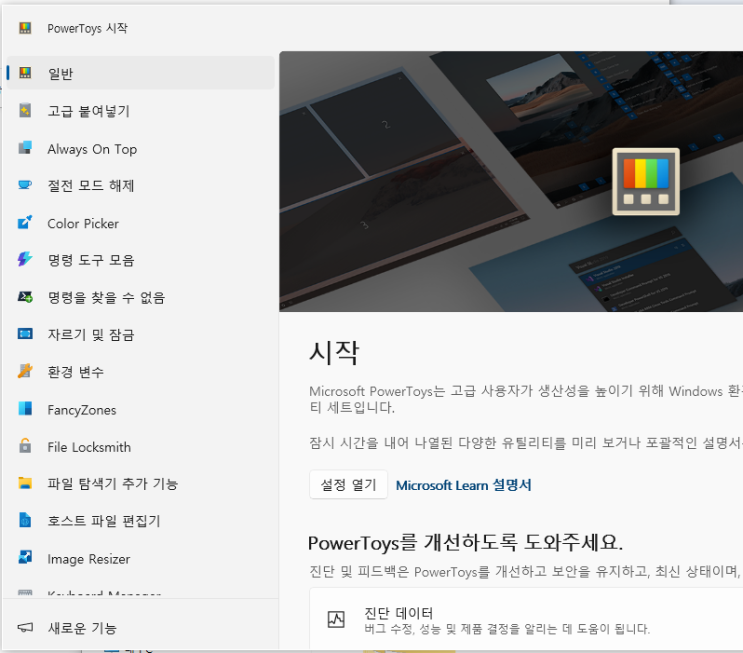Click 'PowerToys를 개선하도록 도와주세요.' heading
Viewport: 743px width, 653px height.
point(465,543)
